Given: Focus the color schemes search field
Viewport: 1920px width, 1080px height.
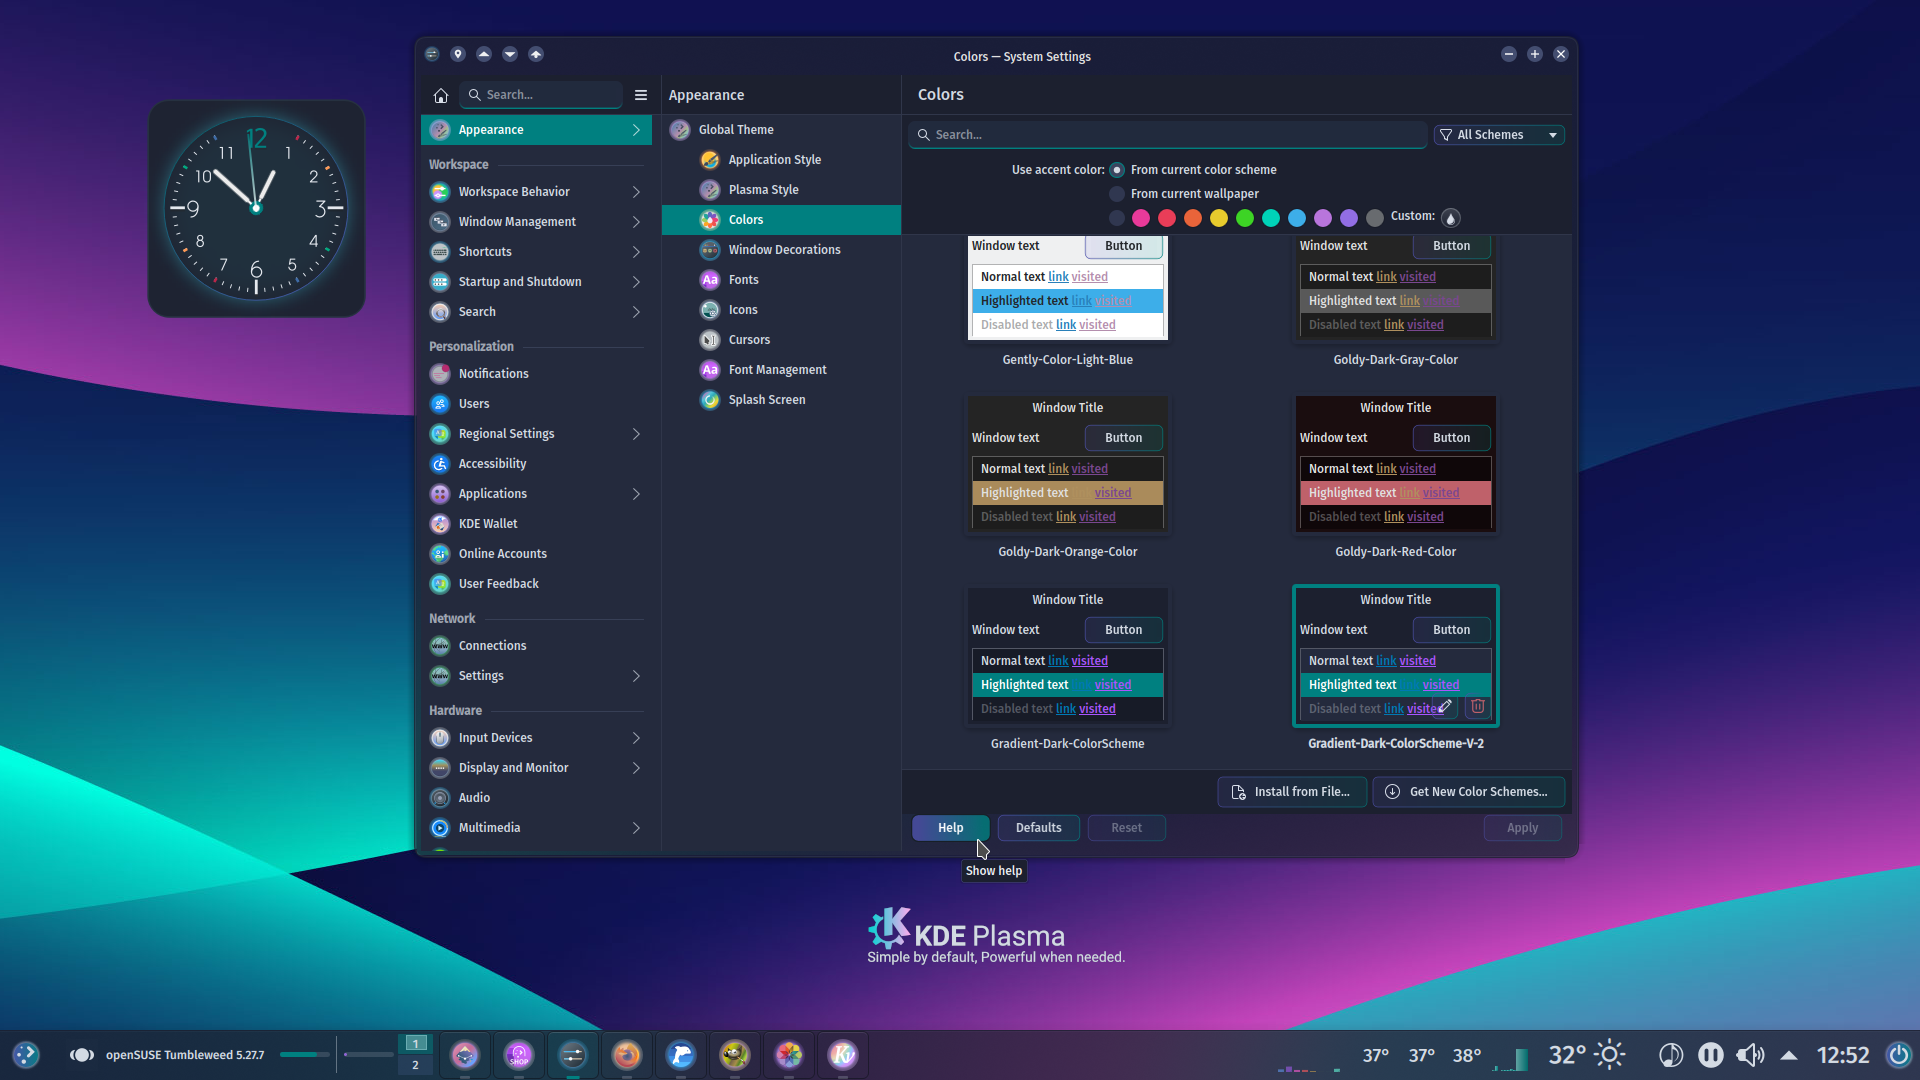Looking at the screenshot, I should click(x=1167, y=135).
